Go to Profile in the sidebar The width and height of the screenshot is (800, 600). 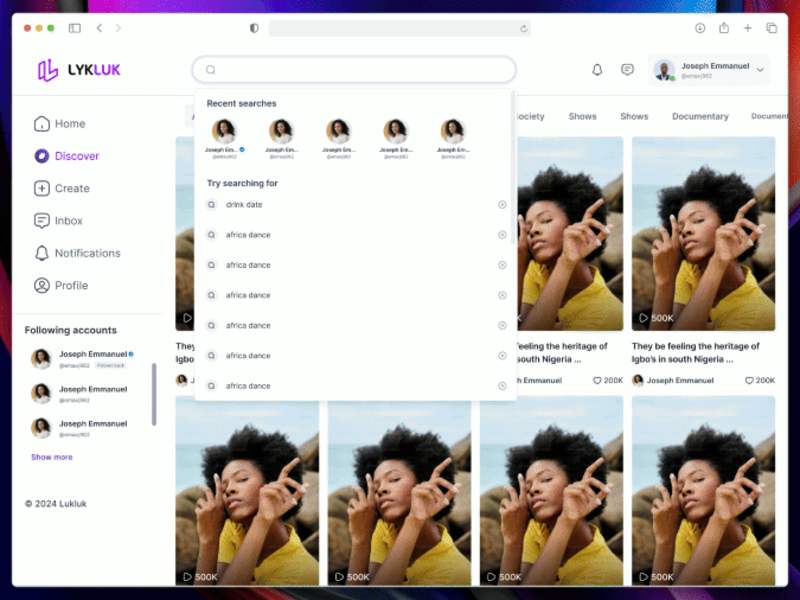coord(61,285)
